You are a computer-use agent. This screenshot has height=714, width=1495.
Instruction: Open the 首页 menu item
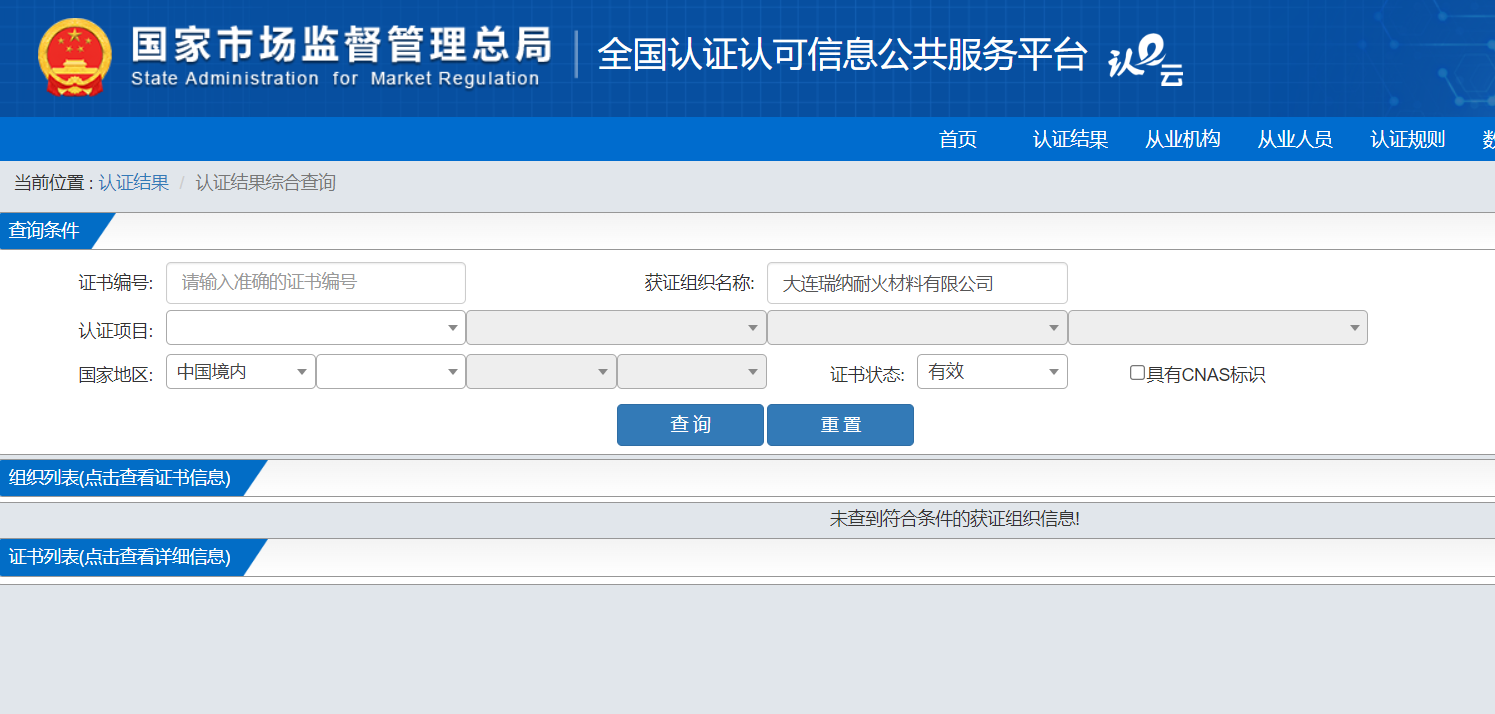point(958,139)
